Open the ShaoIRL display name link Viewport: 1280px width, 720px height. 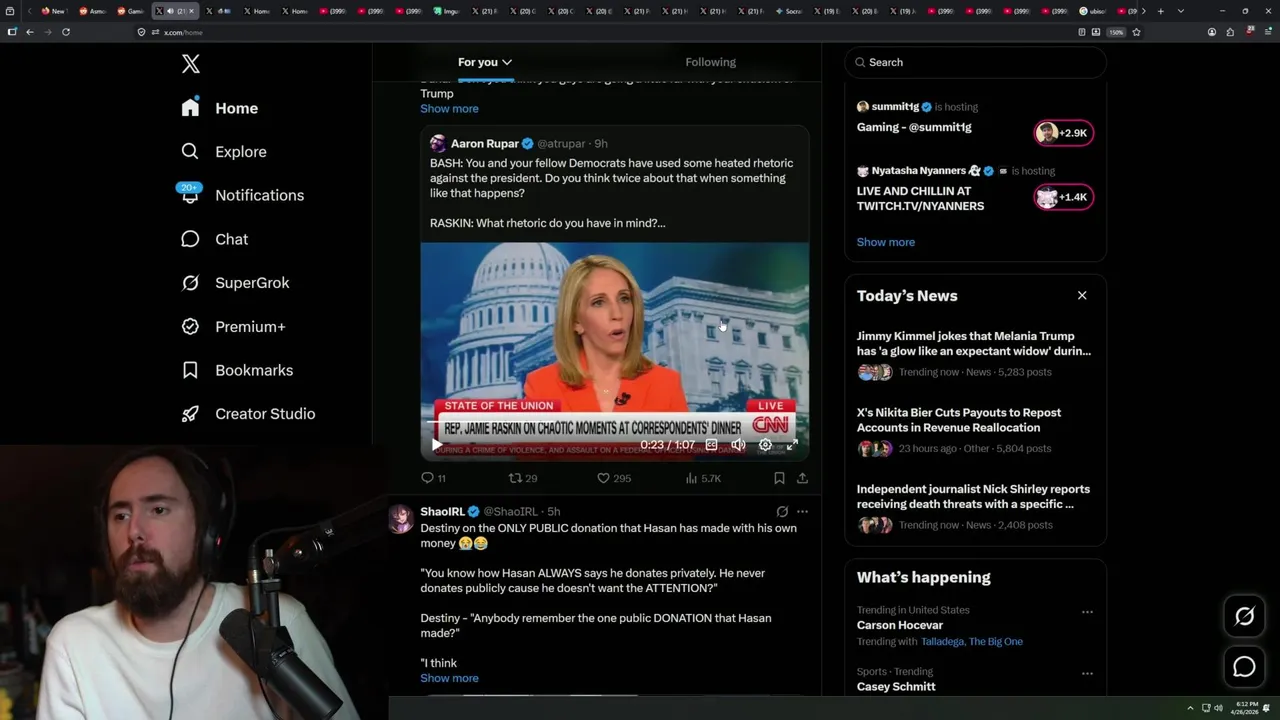pyautogui.click(x=442, y=511)
